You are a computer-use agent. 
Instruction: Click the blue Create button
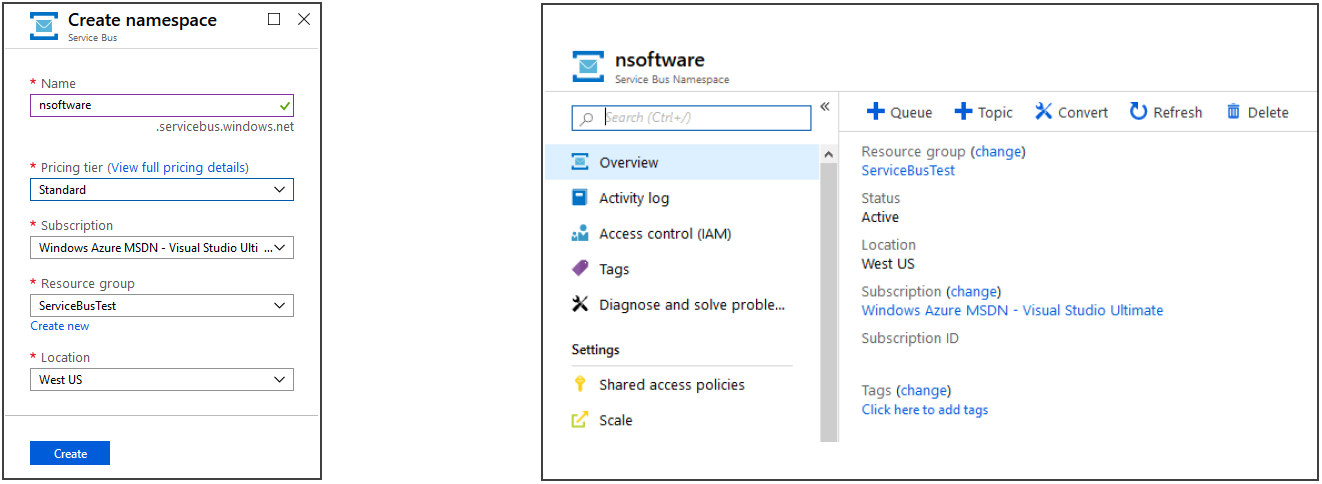click(70, 453)
